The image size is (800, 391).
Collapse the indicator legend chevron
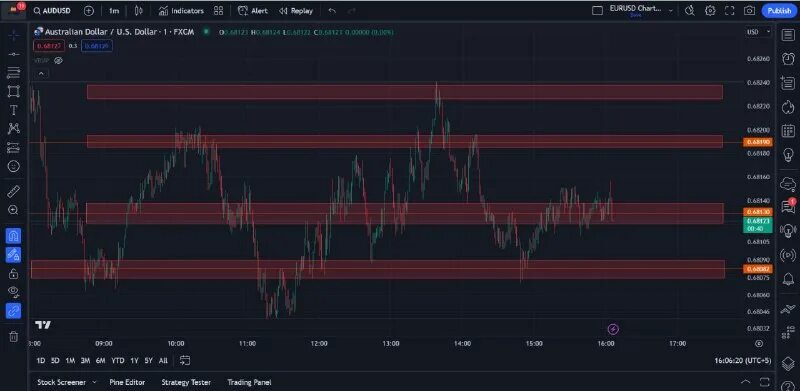pos(41,74)
